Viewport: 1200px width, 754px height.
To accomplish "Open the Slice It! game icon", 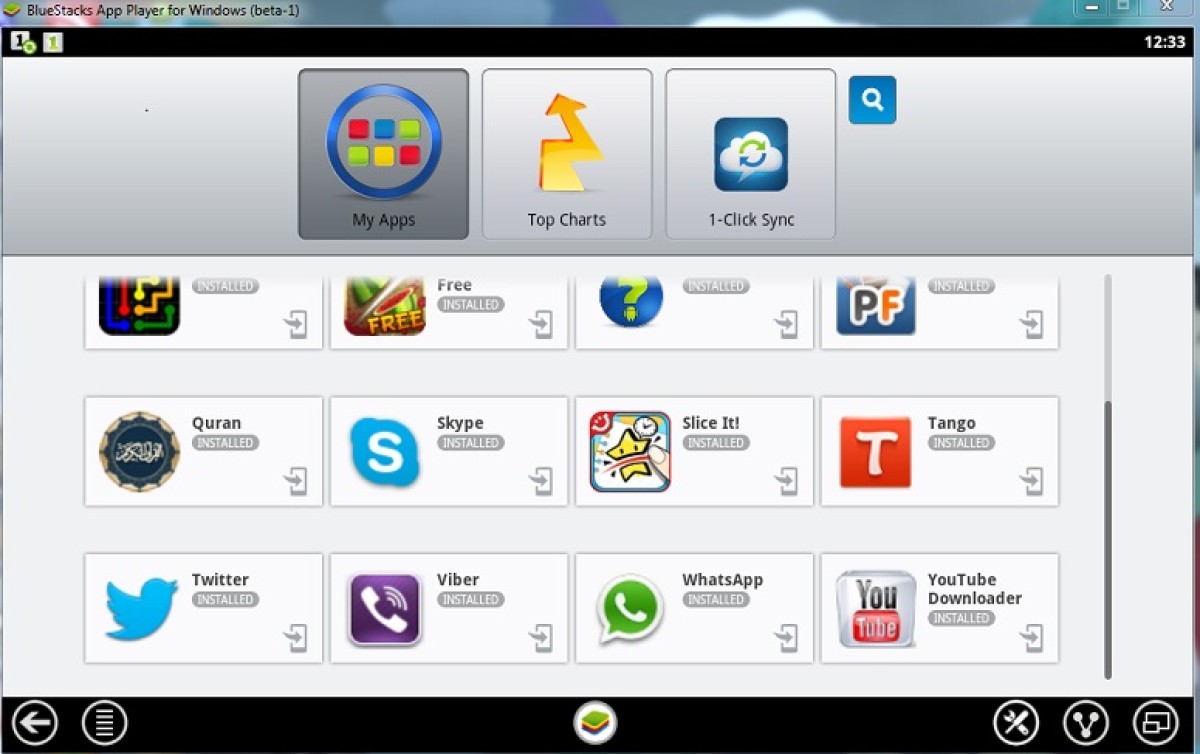I will click(630, 452).
